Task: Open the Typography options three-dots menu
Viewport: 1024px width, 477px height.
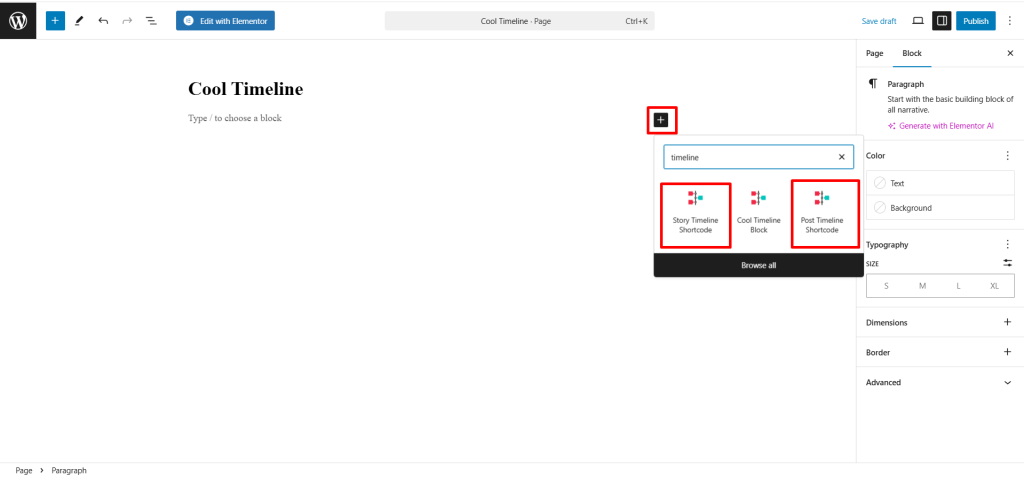Action: 1007,244
